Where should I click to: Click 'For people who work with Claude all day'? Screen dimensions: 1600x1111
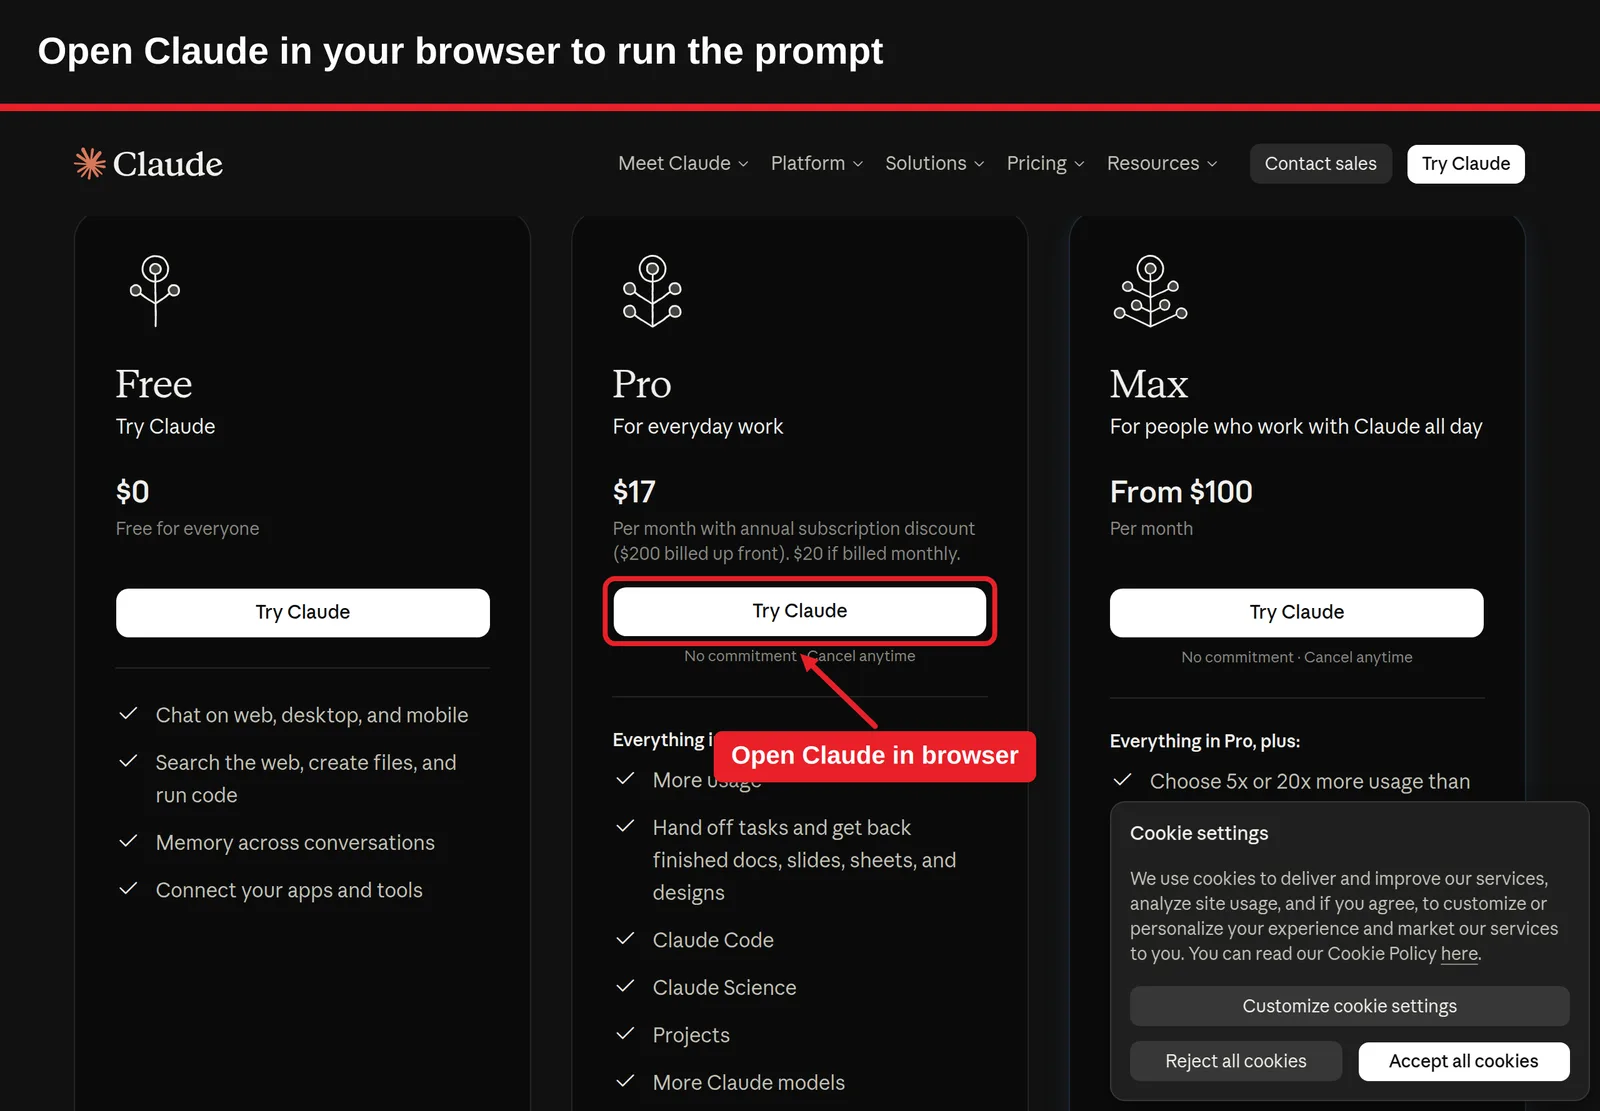(1296, 427)
